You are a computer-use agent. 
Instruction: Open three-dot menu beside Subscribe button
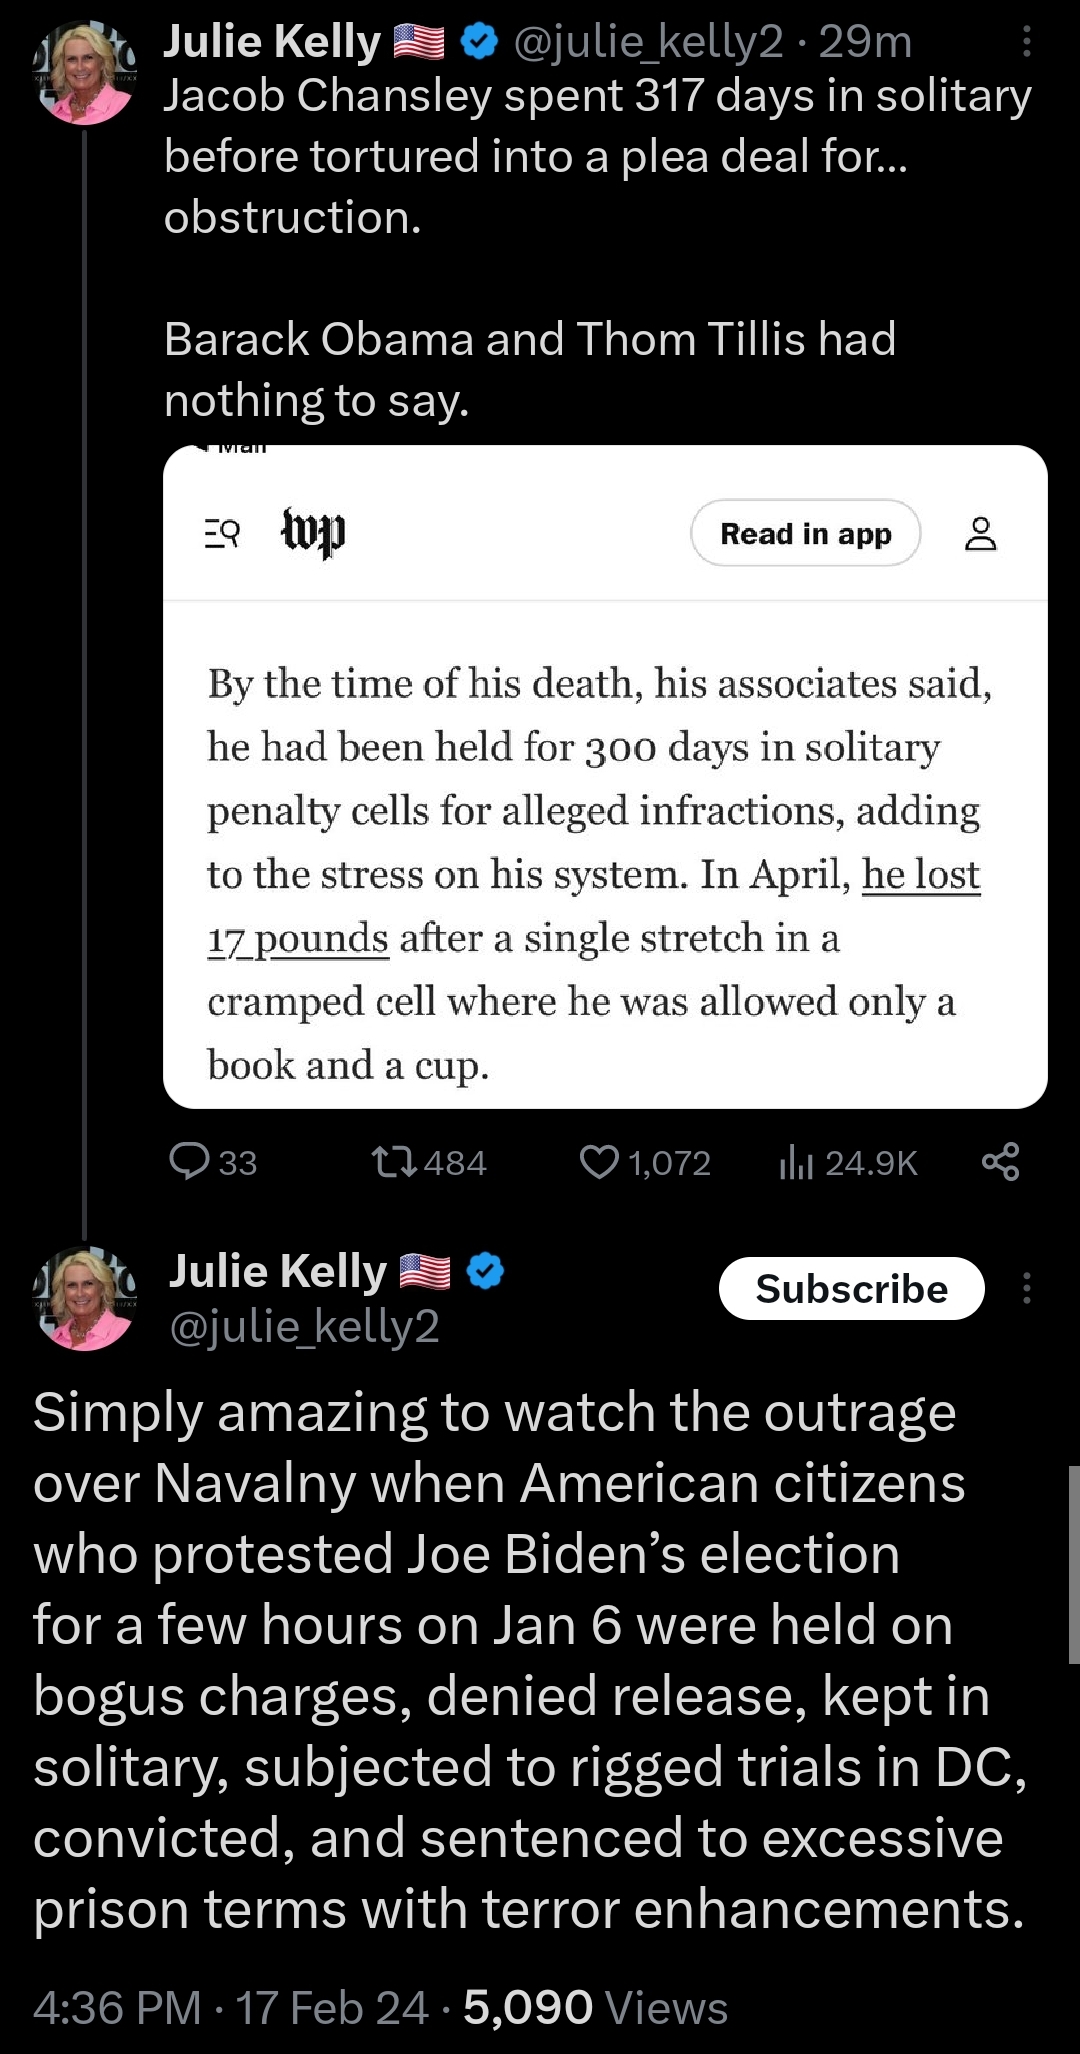pyautogui.click(x=1027, y=1288)
